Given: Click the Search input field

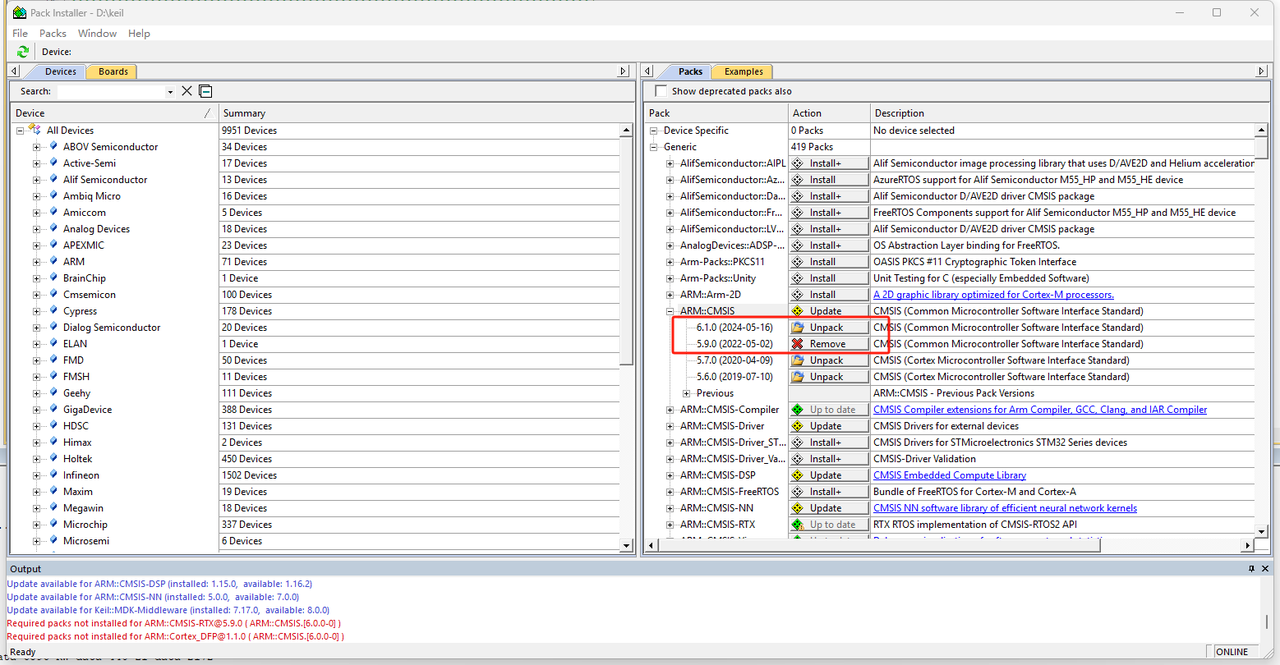Looking at the screenshot, I should click(110, 91).
